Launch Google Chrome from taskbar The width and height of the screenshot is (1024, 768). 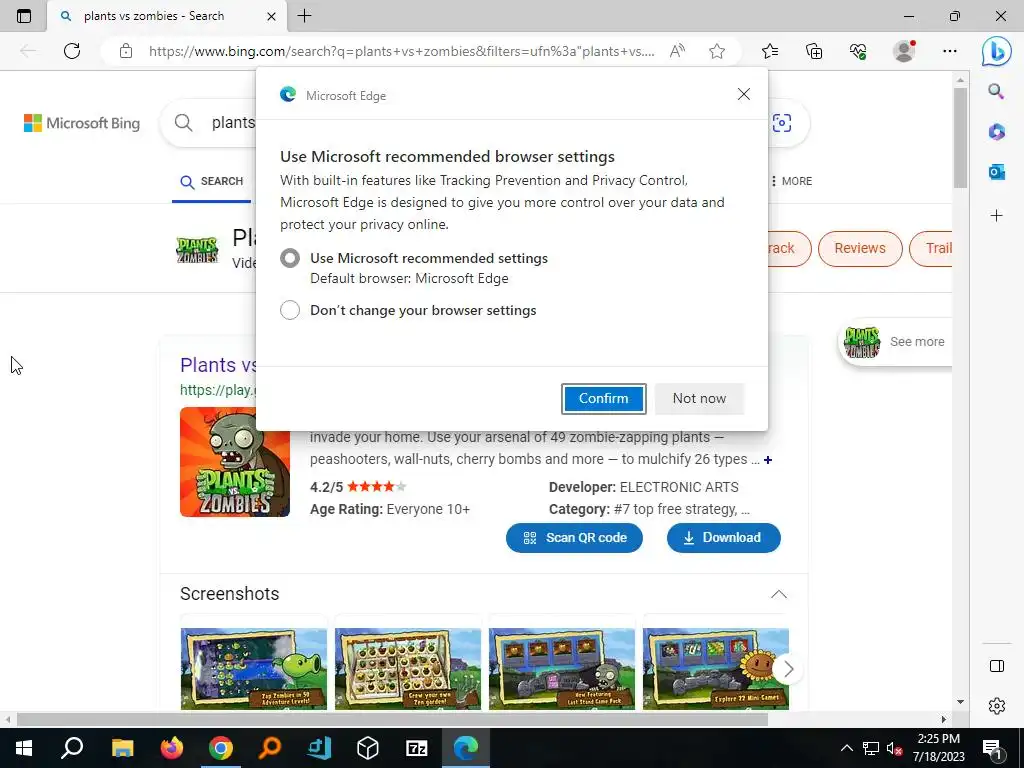pyautogui.click(x=221, y=748)
